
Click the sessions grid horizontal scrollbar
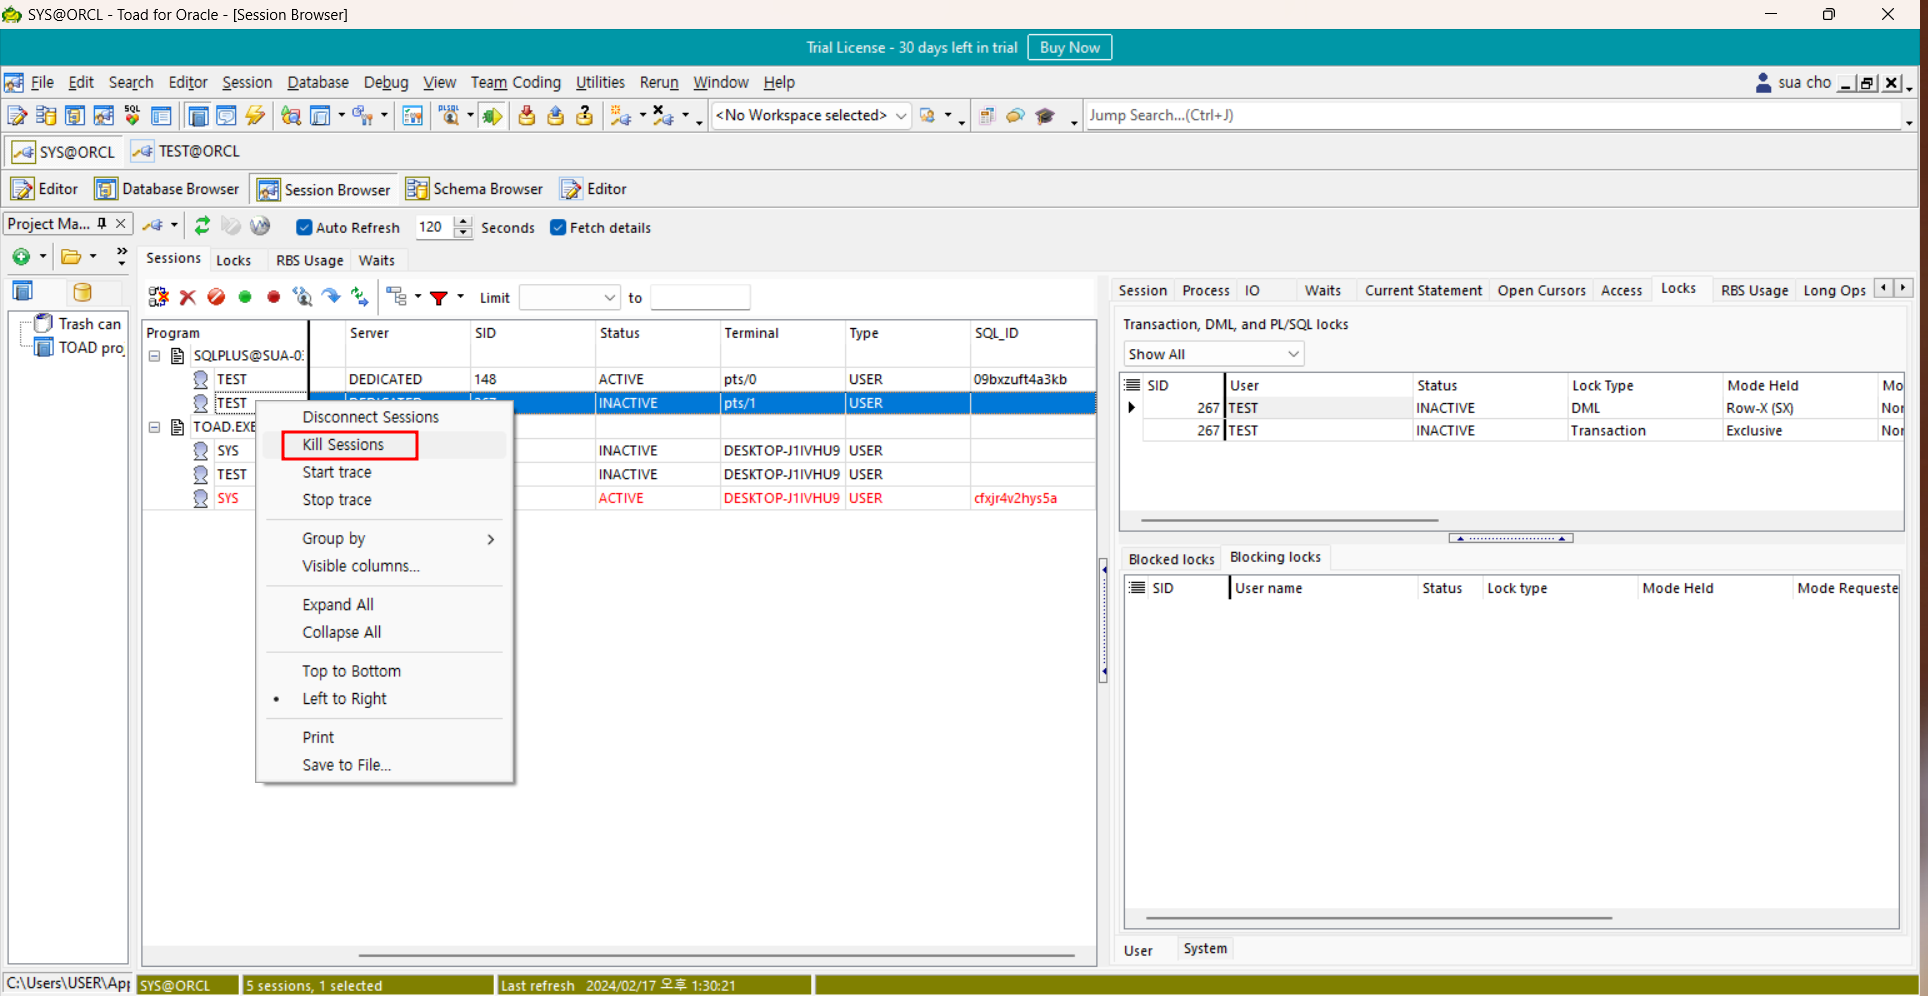tap(716, 955)
